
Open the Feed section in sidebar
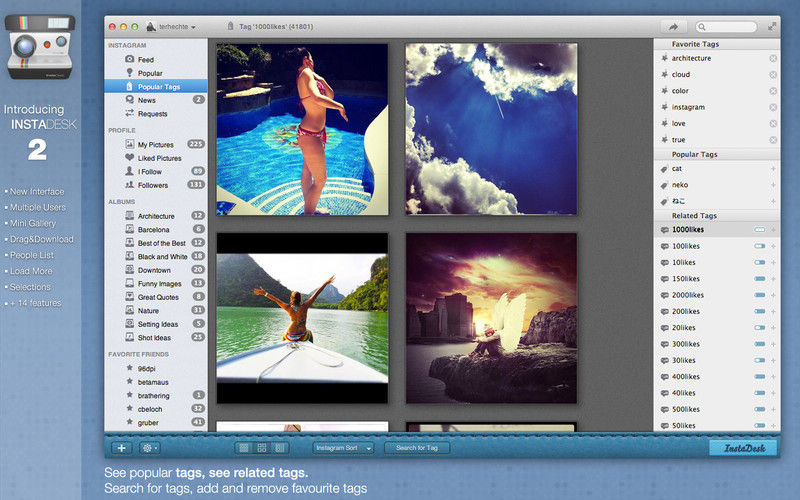[156, 59]
